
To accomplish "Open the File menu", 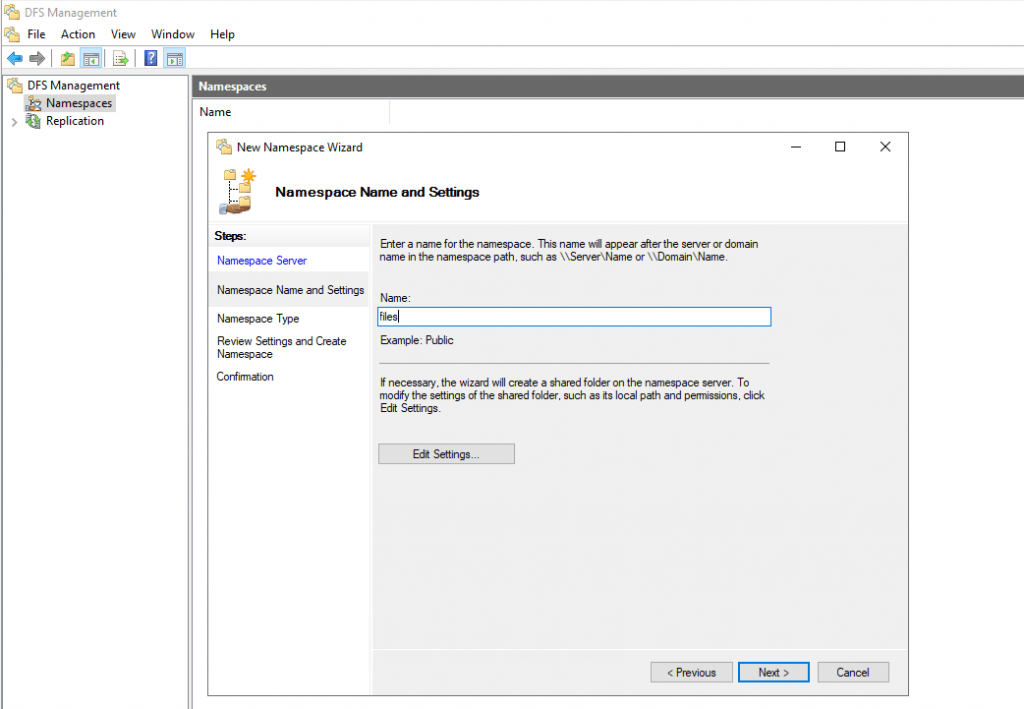I will pos(36,34).
